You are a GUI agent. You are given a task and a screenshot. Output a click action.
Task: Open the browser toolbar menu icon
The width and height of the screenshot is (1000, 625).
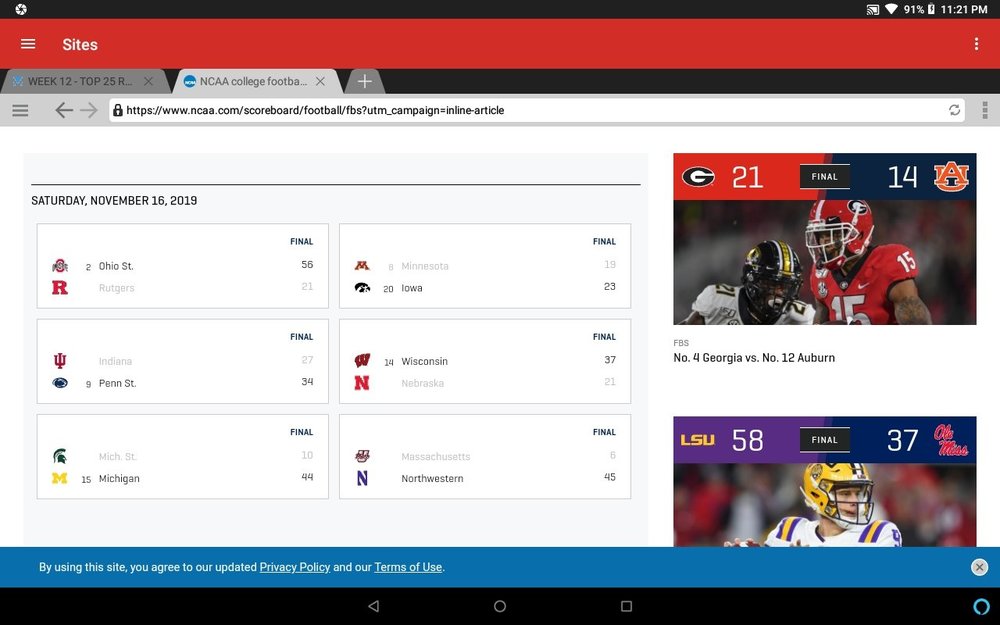point(20,110)
